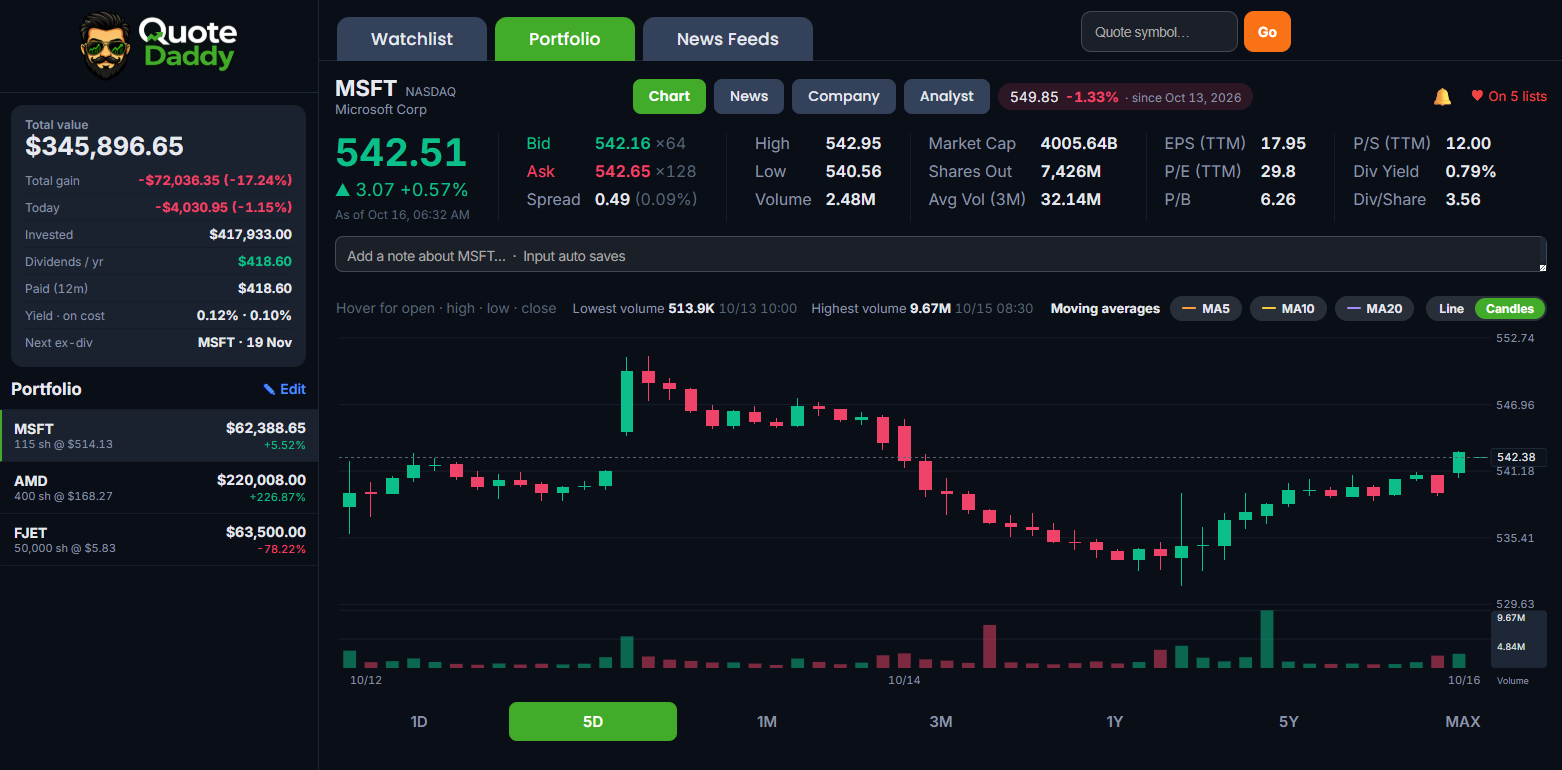Focus the Quote symbol search field
The image size is (1562, 770).
coord(1159,32)
